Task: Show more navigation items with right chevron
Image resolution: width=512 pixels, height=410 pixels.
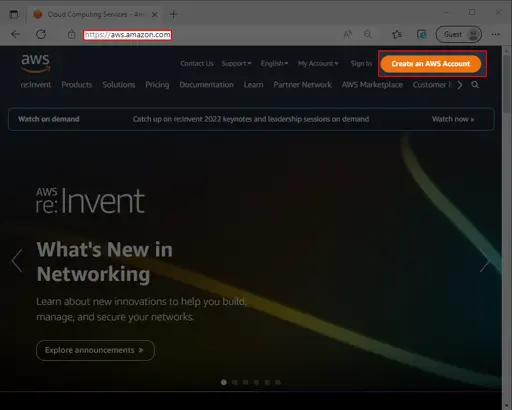Action: coord(460,85)
